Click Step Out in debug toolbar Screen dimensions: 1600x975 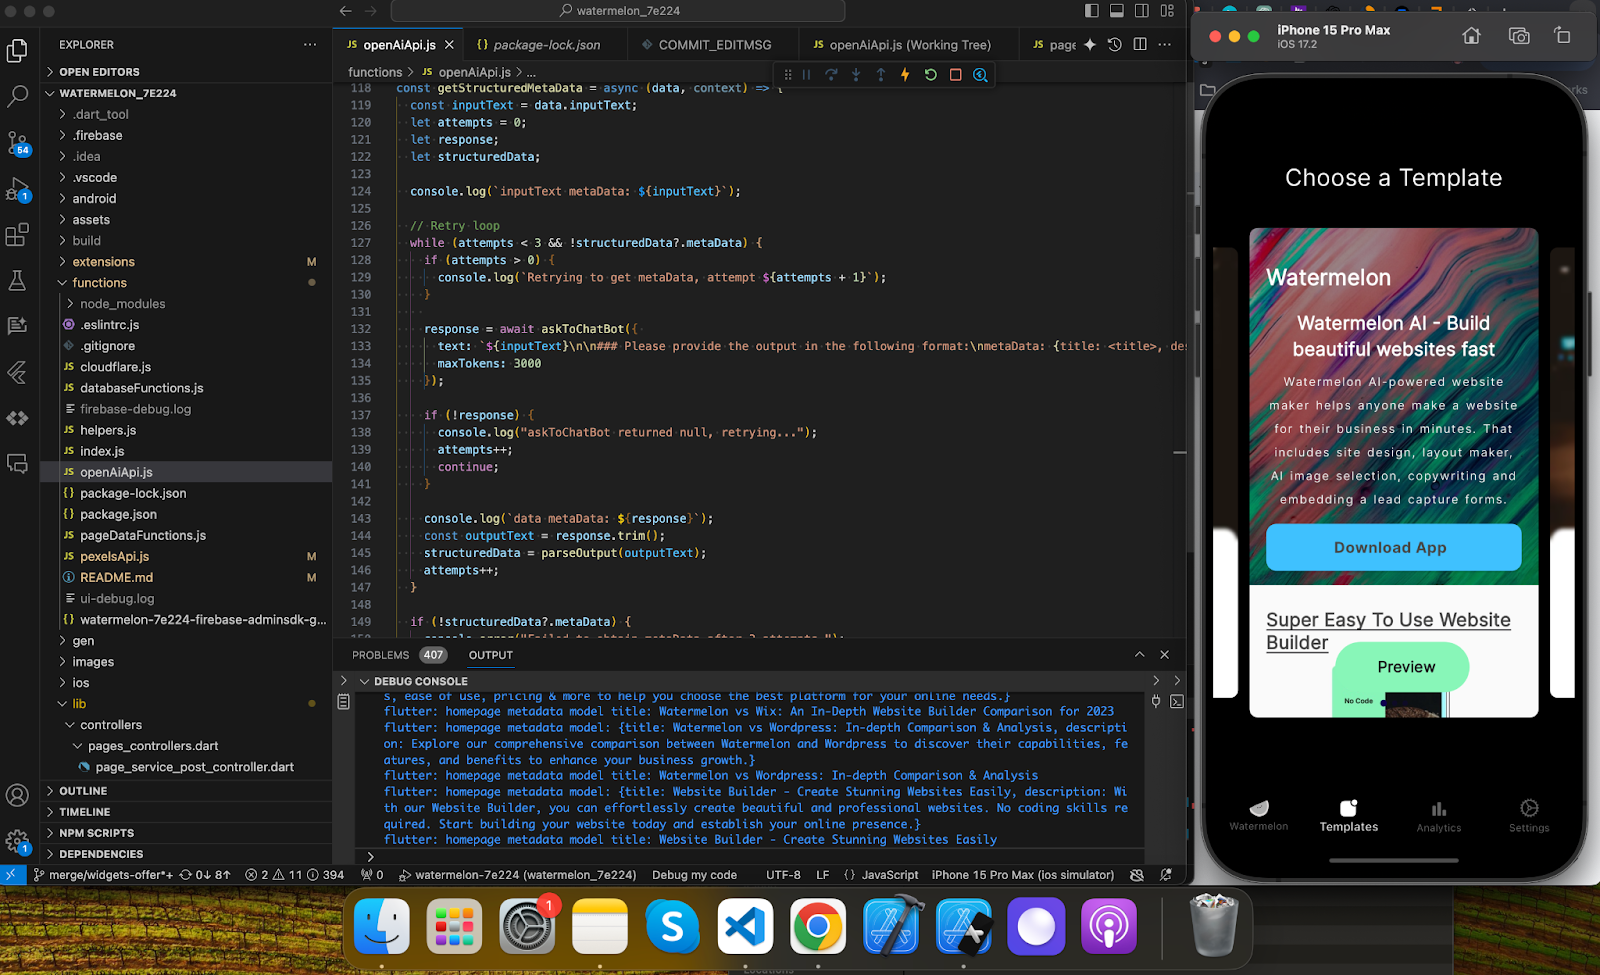coord(881,75)
